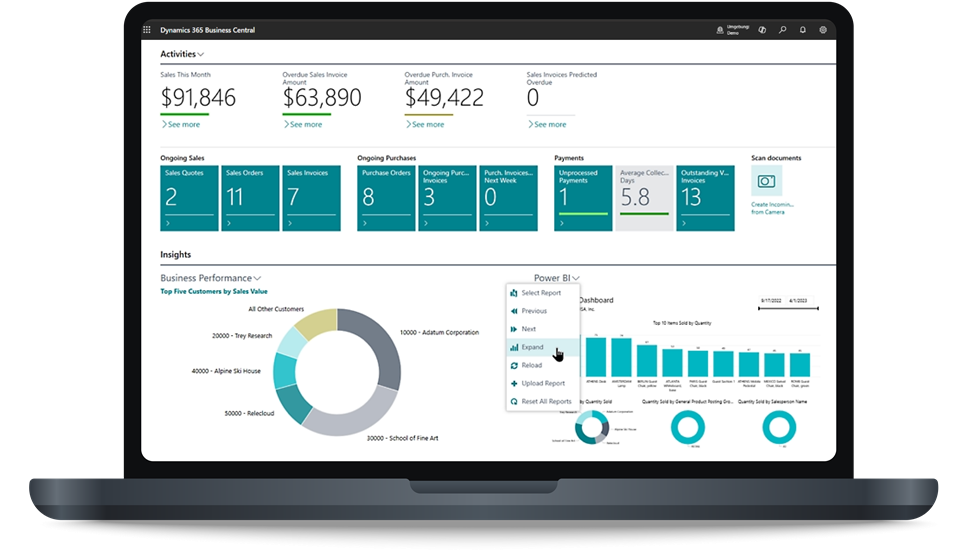Open the Sales Invoices tile showing 7
960x551 pixels.
tap(312, 198)
